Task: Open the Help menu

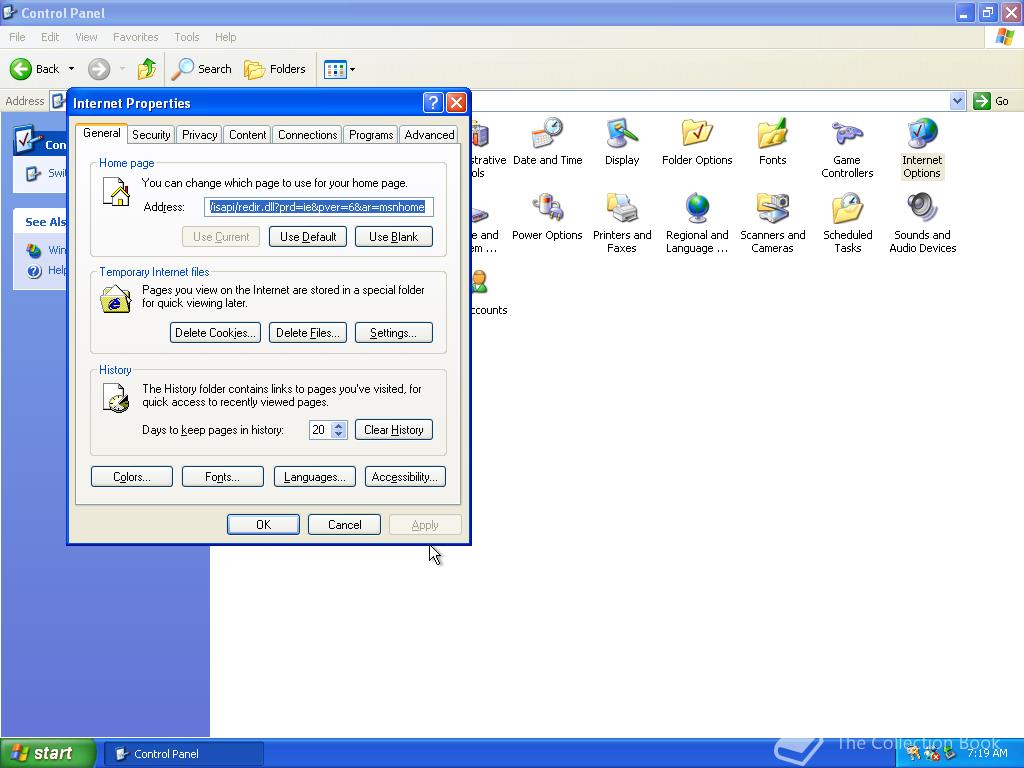Action: pos(225,37)
